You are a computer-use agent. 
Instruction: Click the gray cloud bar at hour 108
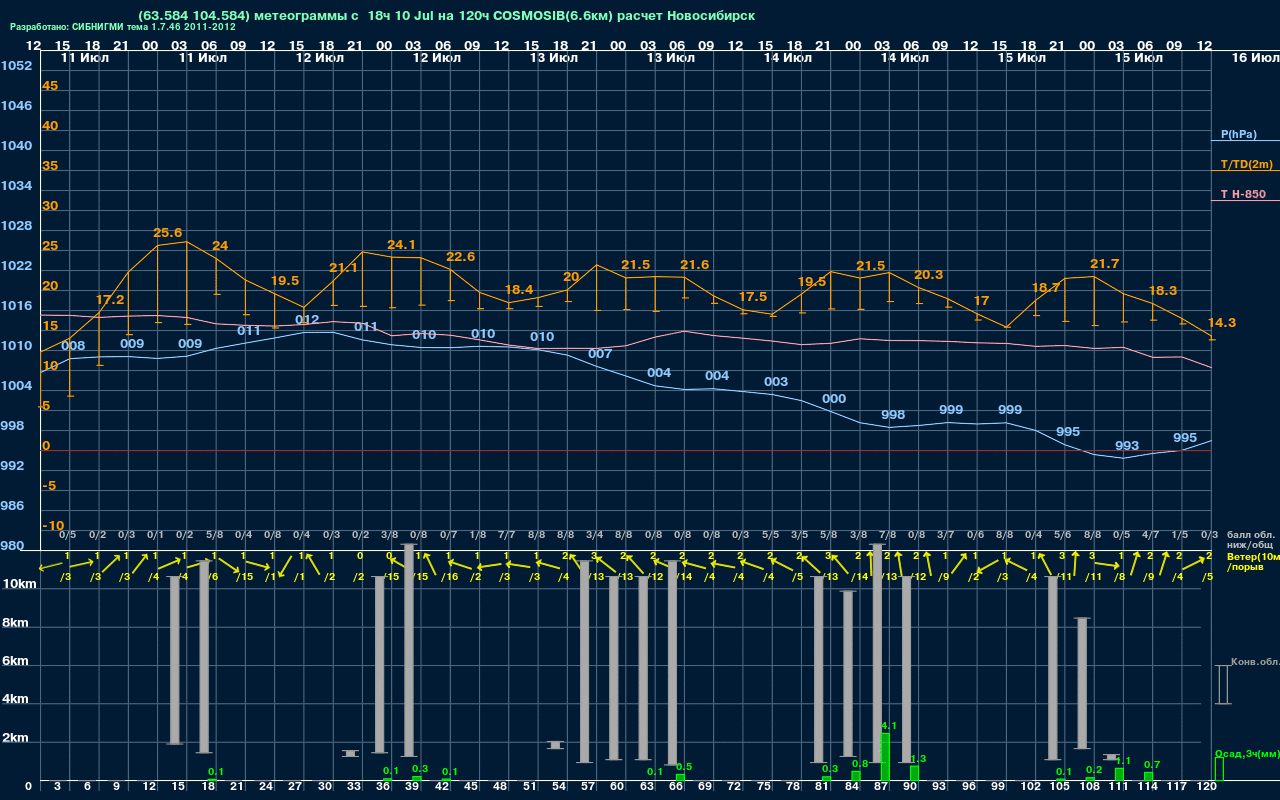1082,683
